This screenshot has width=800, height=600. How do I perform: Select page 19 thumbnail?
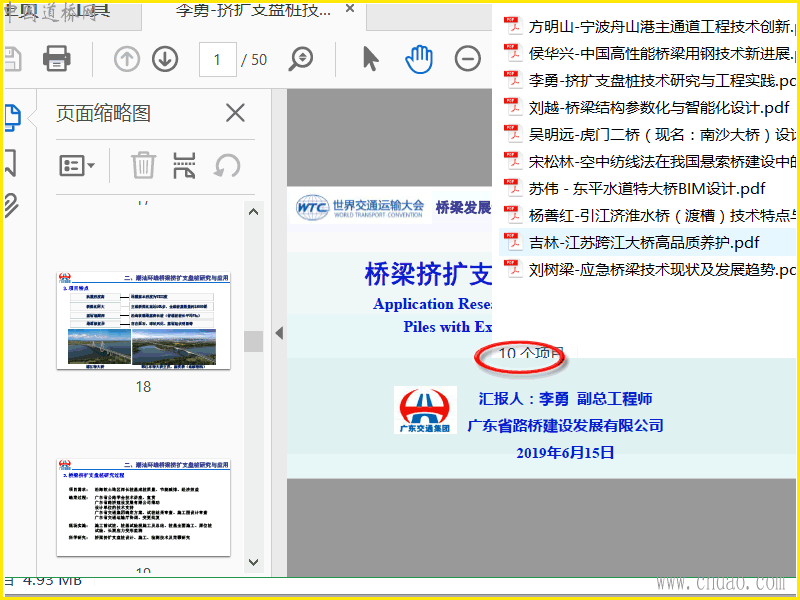click(x=143, y=507)
